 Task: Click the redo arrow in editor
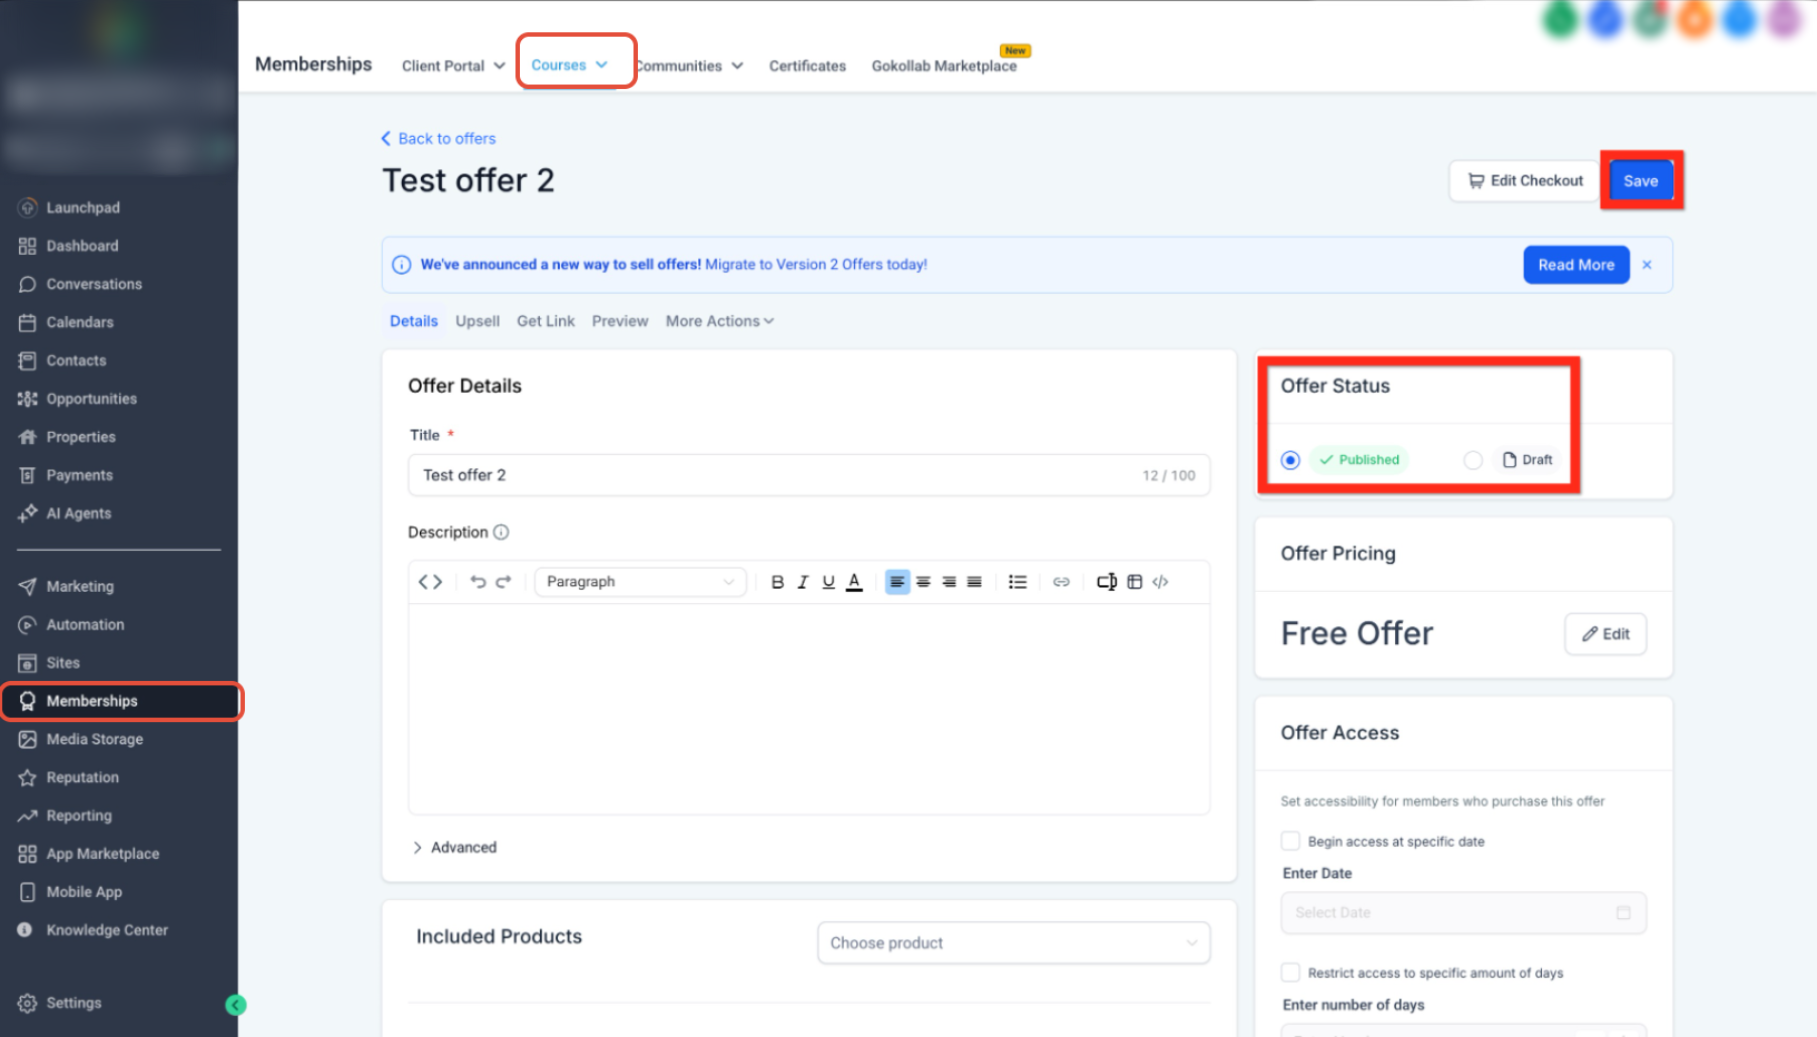pos(503,582)
